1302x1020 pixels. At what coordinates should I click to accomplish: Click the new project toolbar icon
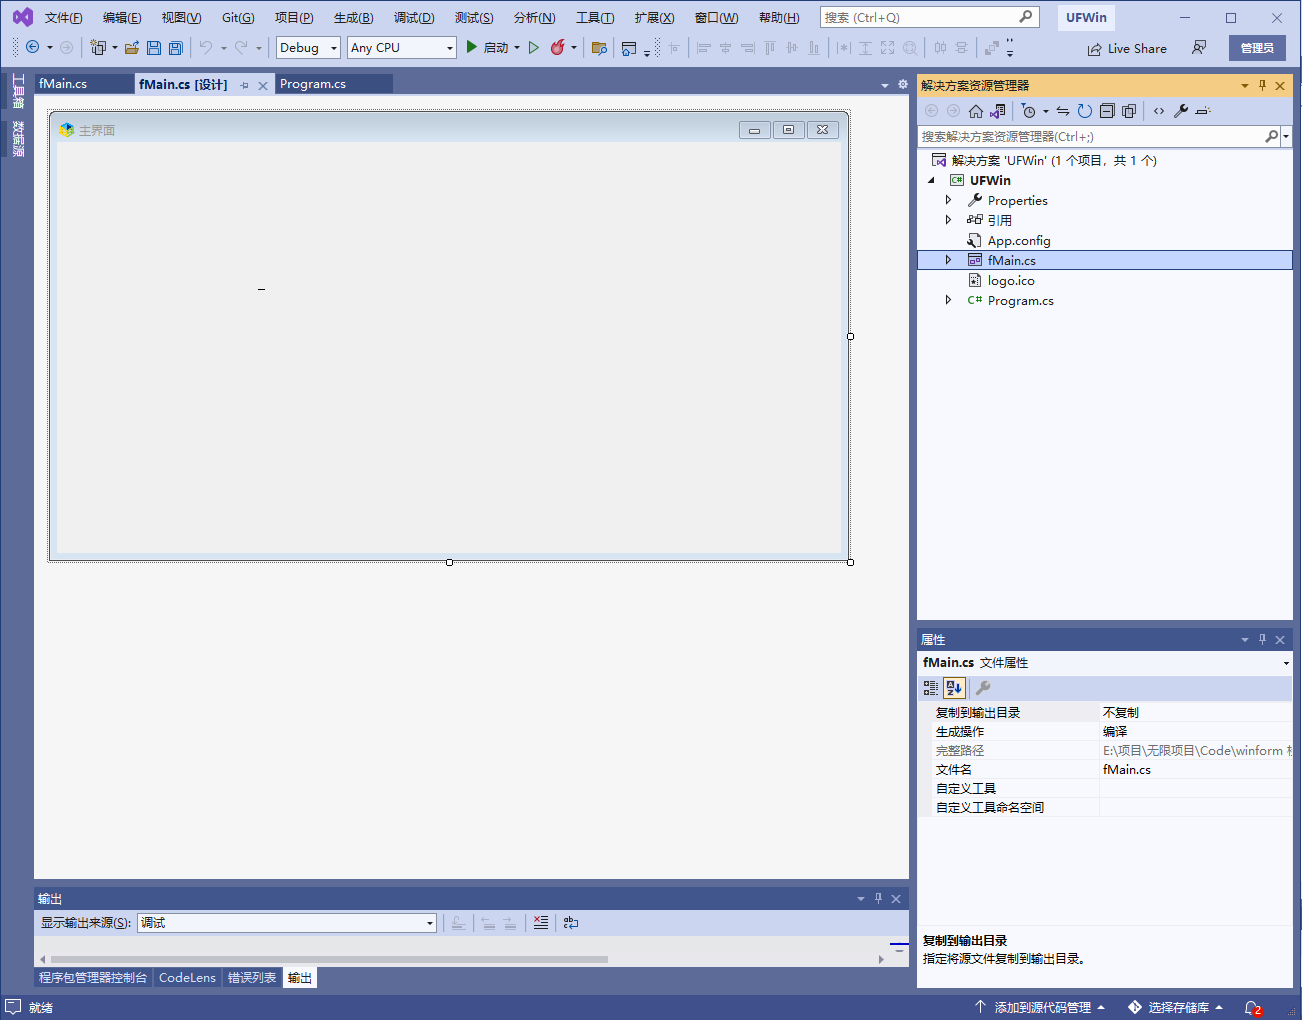click(x=98, y=48)
